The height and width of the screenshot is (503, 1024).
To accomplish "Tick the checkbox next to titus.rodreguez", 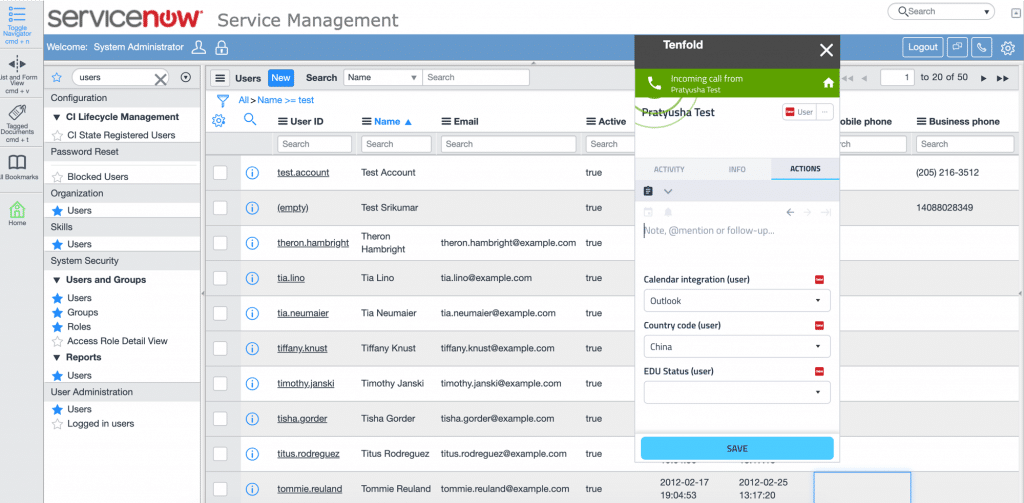I will (x=220, y=453).
